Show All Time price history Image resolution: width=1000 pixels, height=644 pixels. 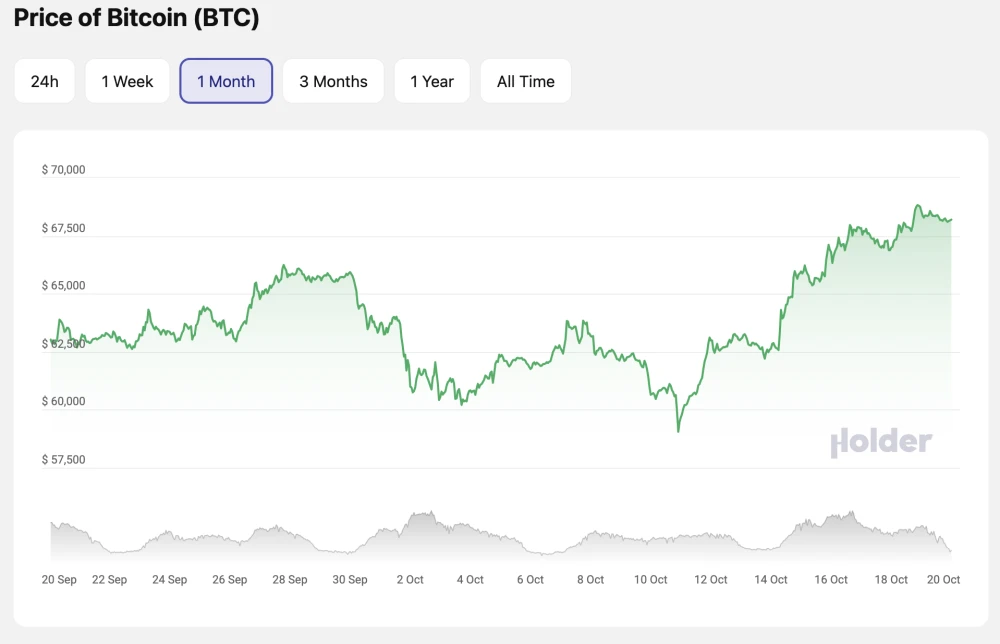click(526, 81)
